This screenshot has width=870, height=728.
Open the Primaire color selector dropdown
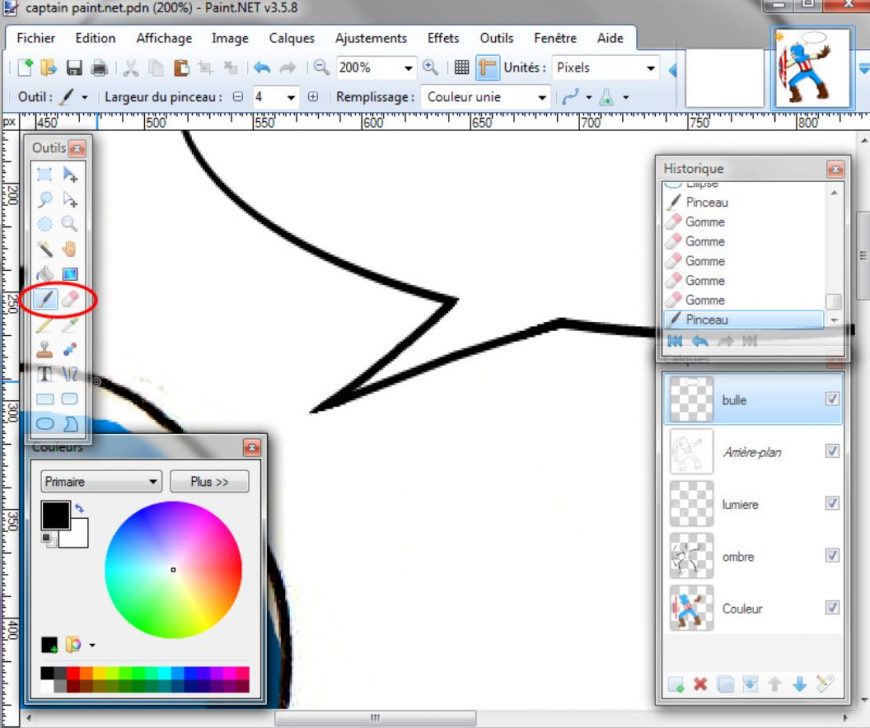[x=153, y=482]
